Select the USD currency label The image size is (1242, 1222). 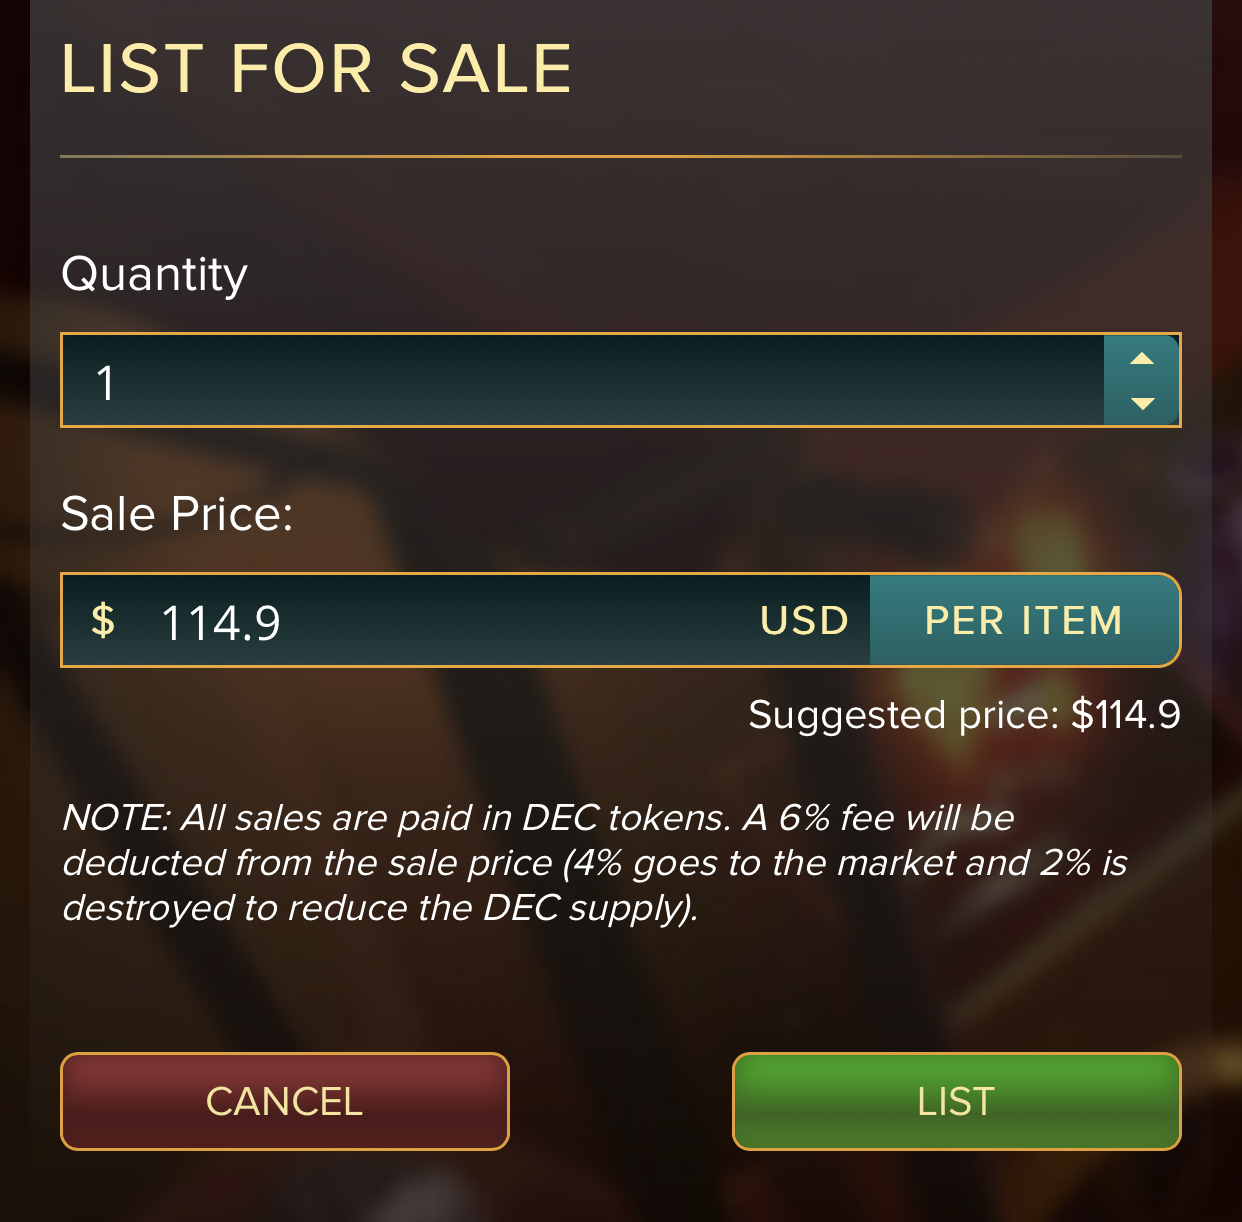pos(804,621)
